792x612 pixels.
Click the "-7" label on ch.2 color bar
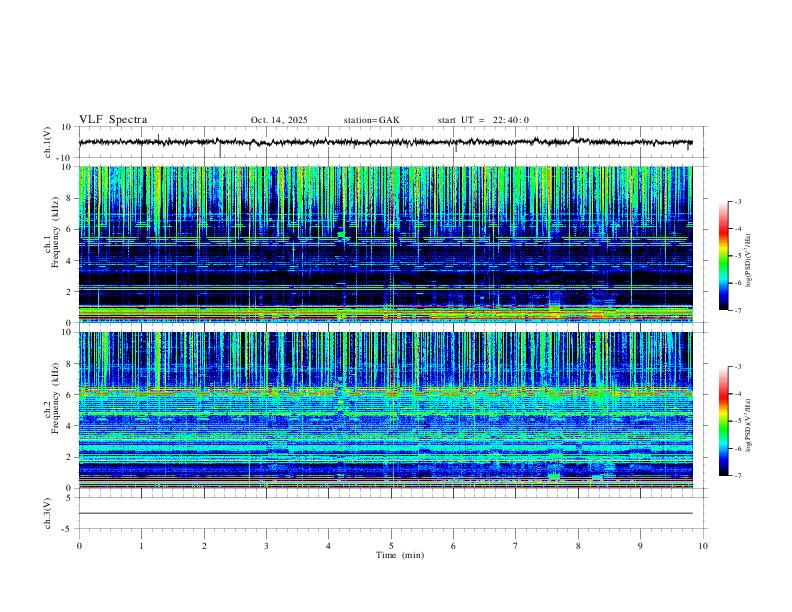[x=737, y=475]
